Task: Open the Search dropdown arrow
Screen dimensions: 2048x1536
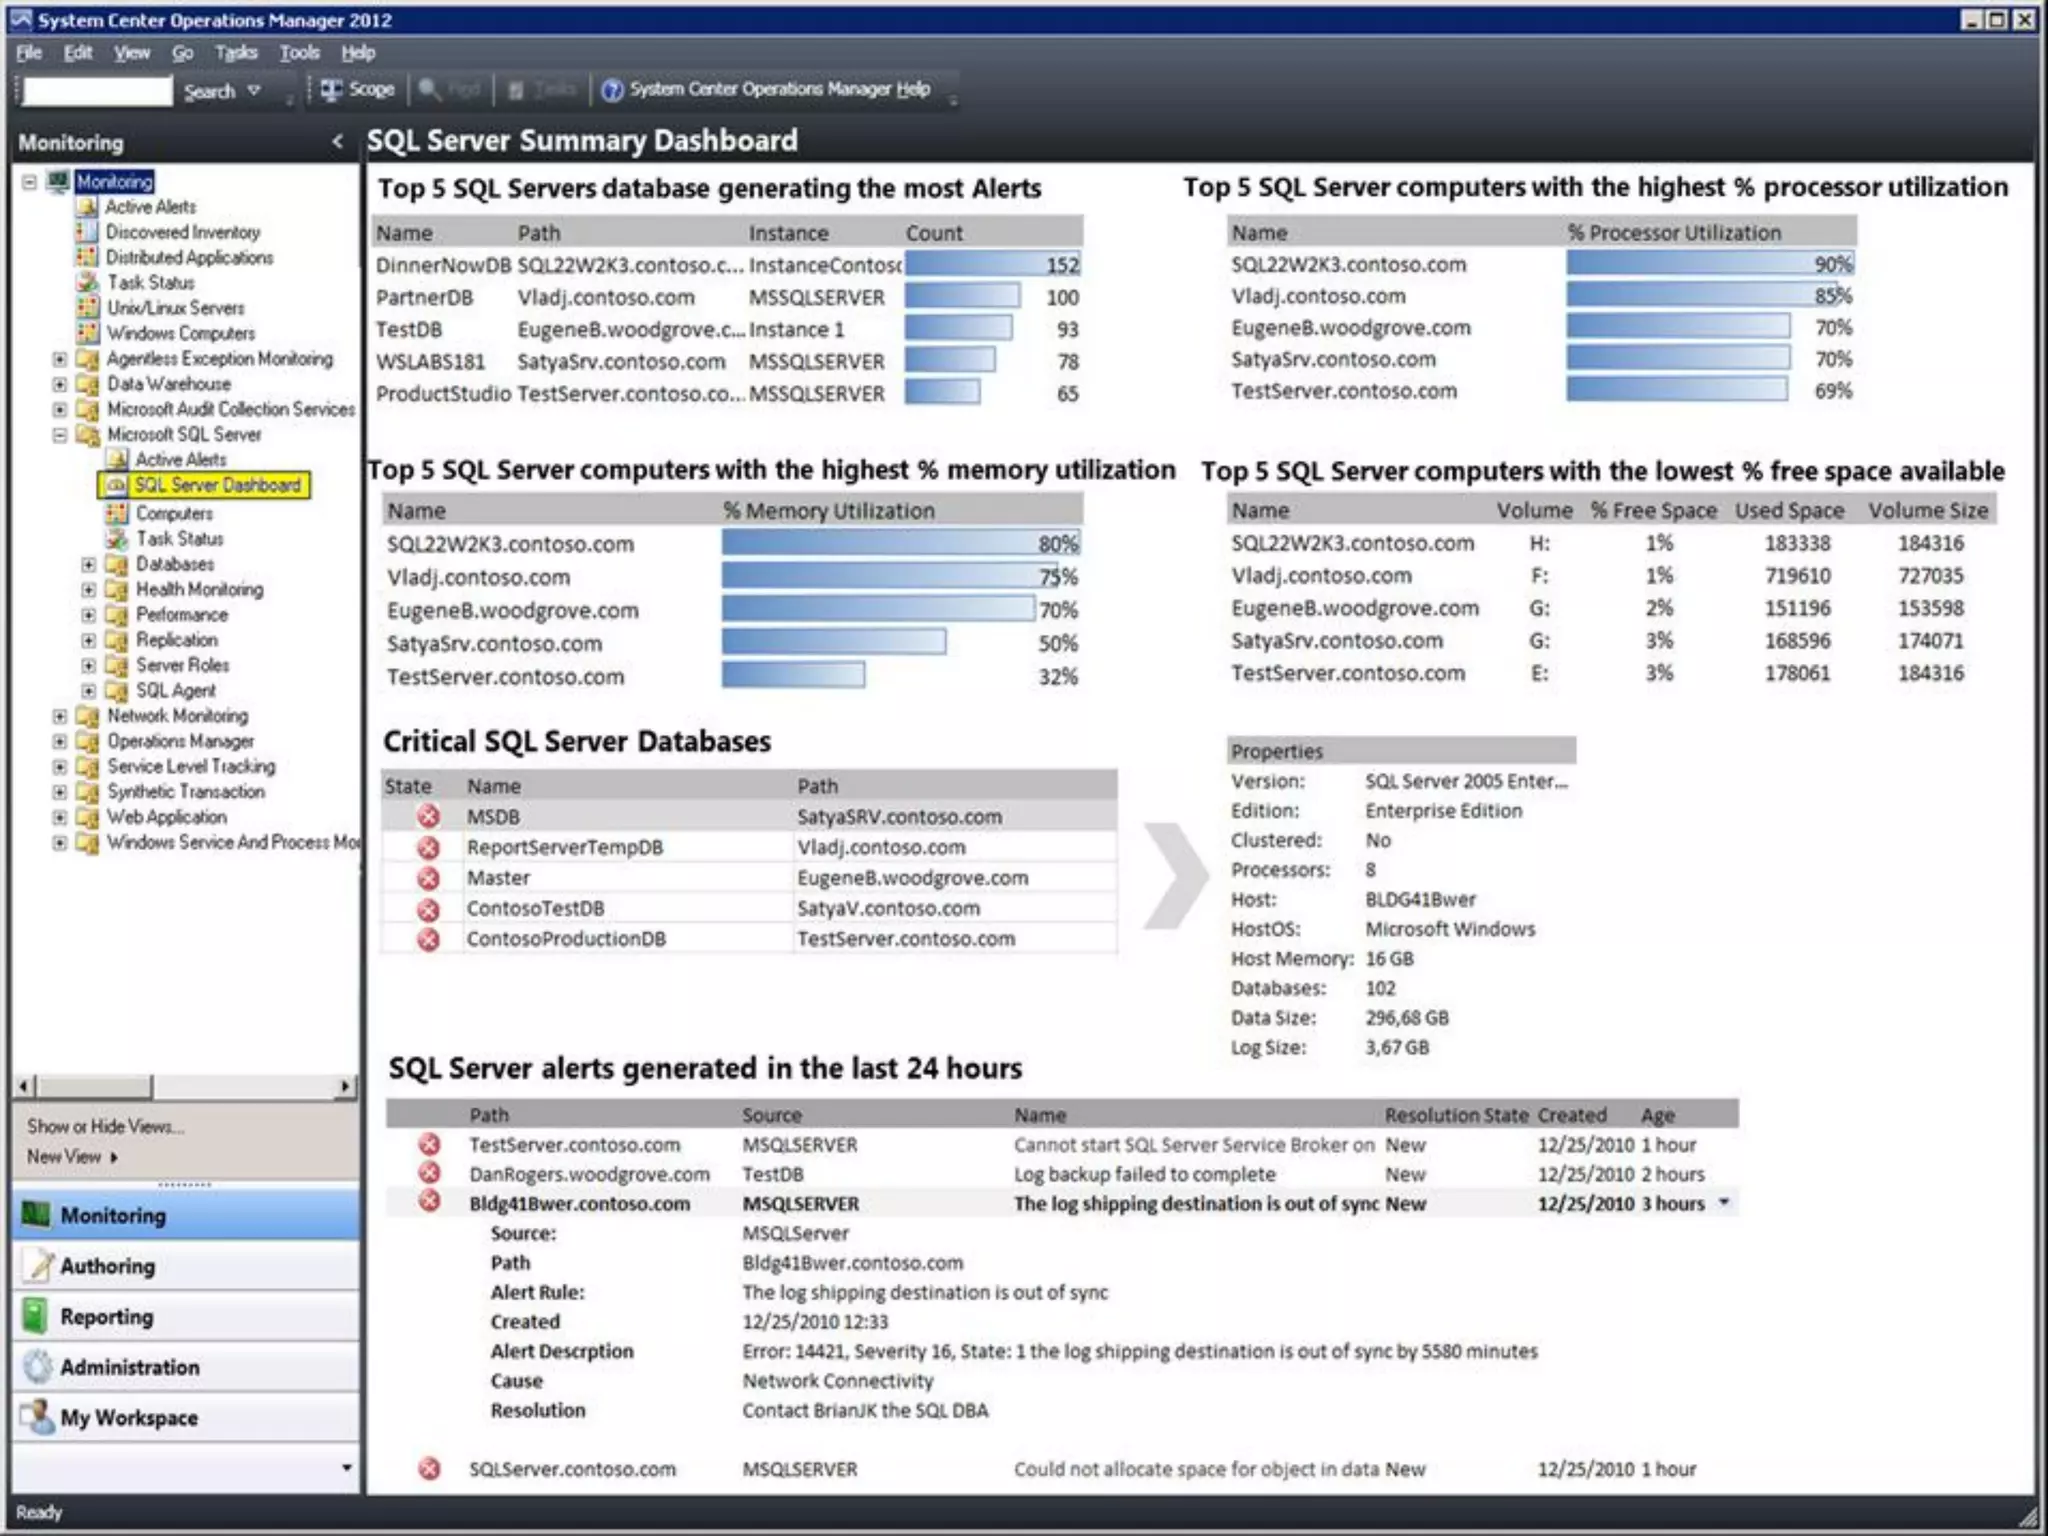Action: pos(255,91)
